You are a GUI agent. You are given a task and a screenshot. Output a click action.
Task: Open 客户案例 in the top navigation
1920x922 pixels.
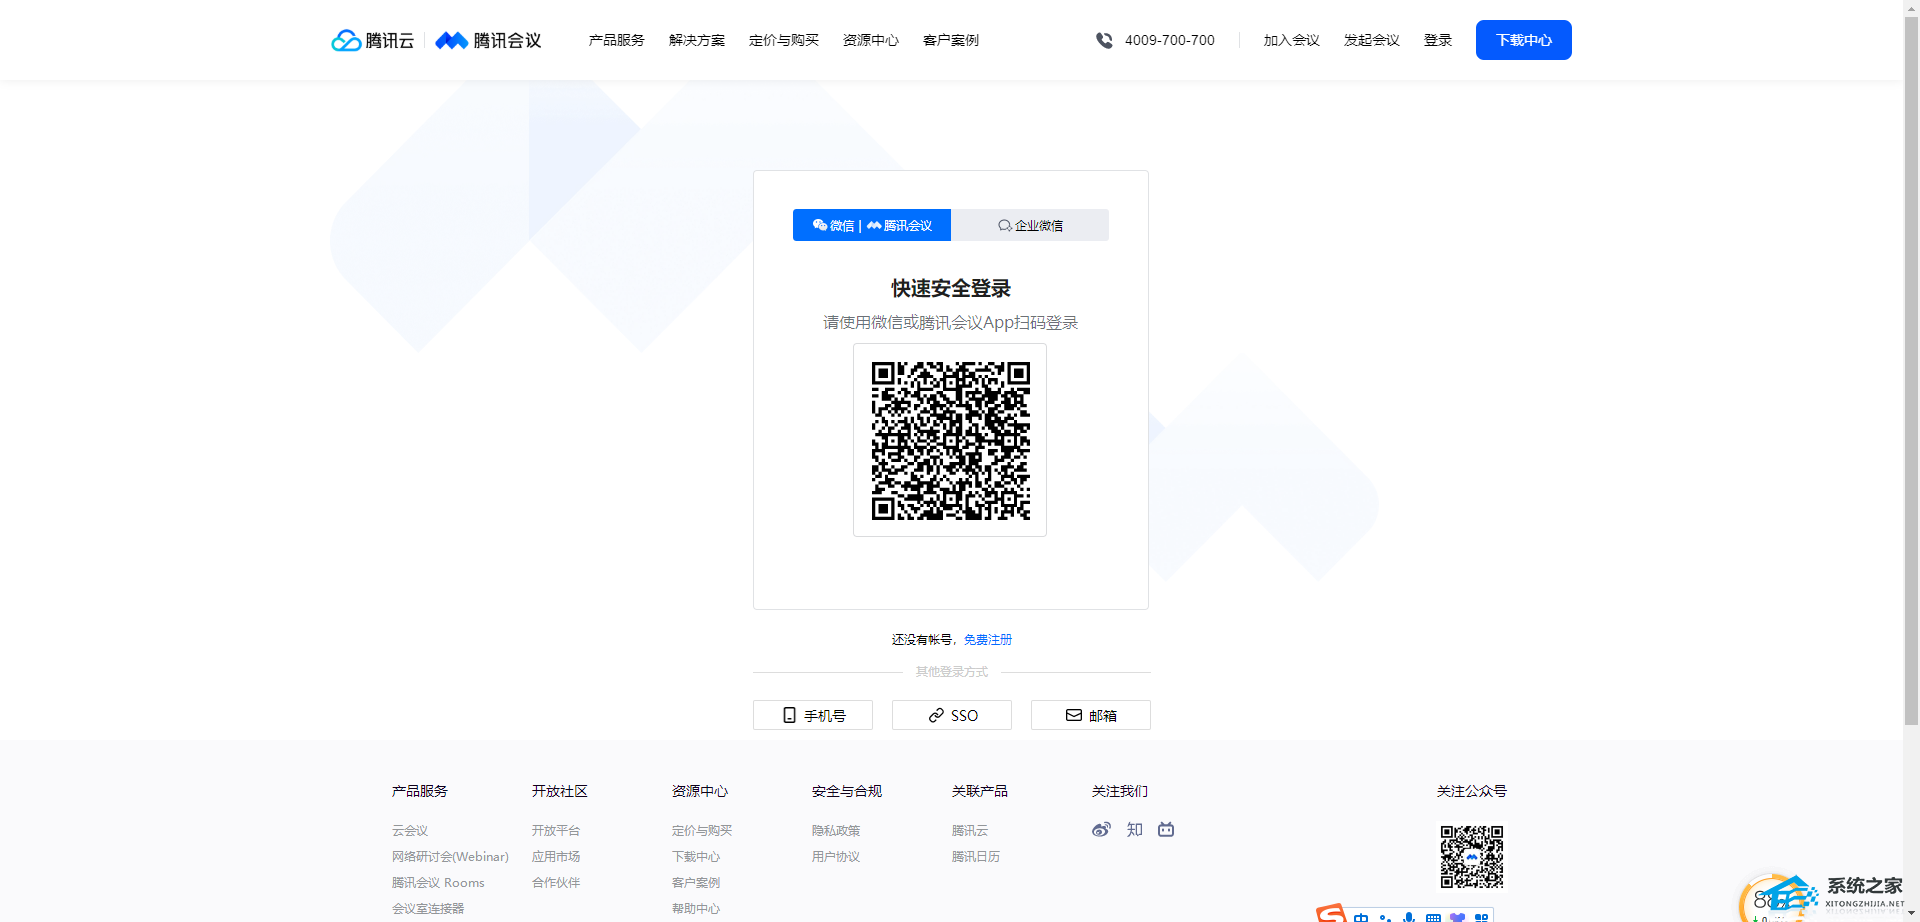tap(951, 40)
